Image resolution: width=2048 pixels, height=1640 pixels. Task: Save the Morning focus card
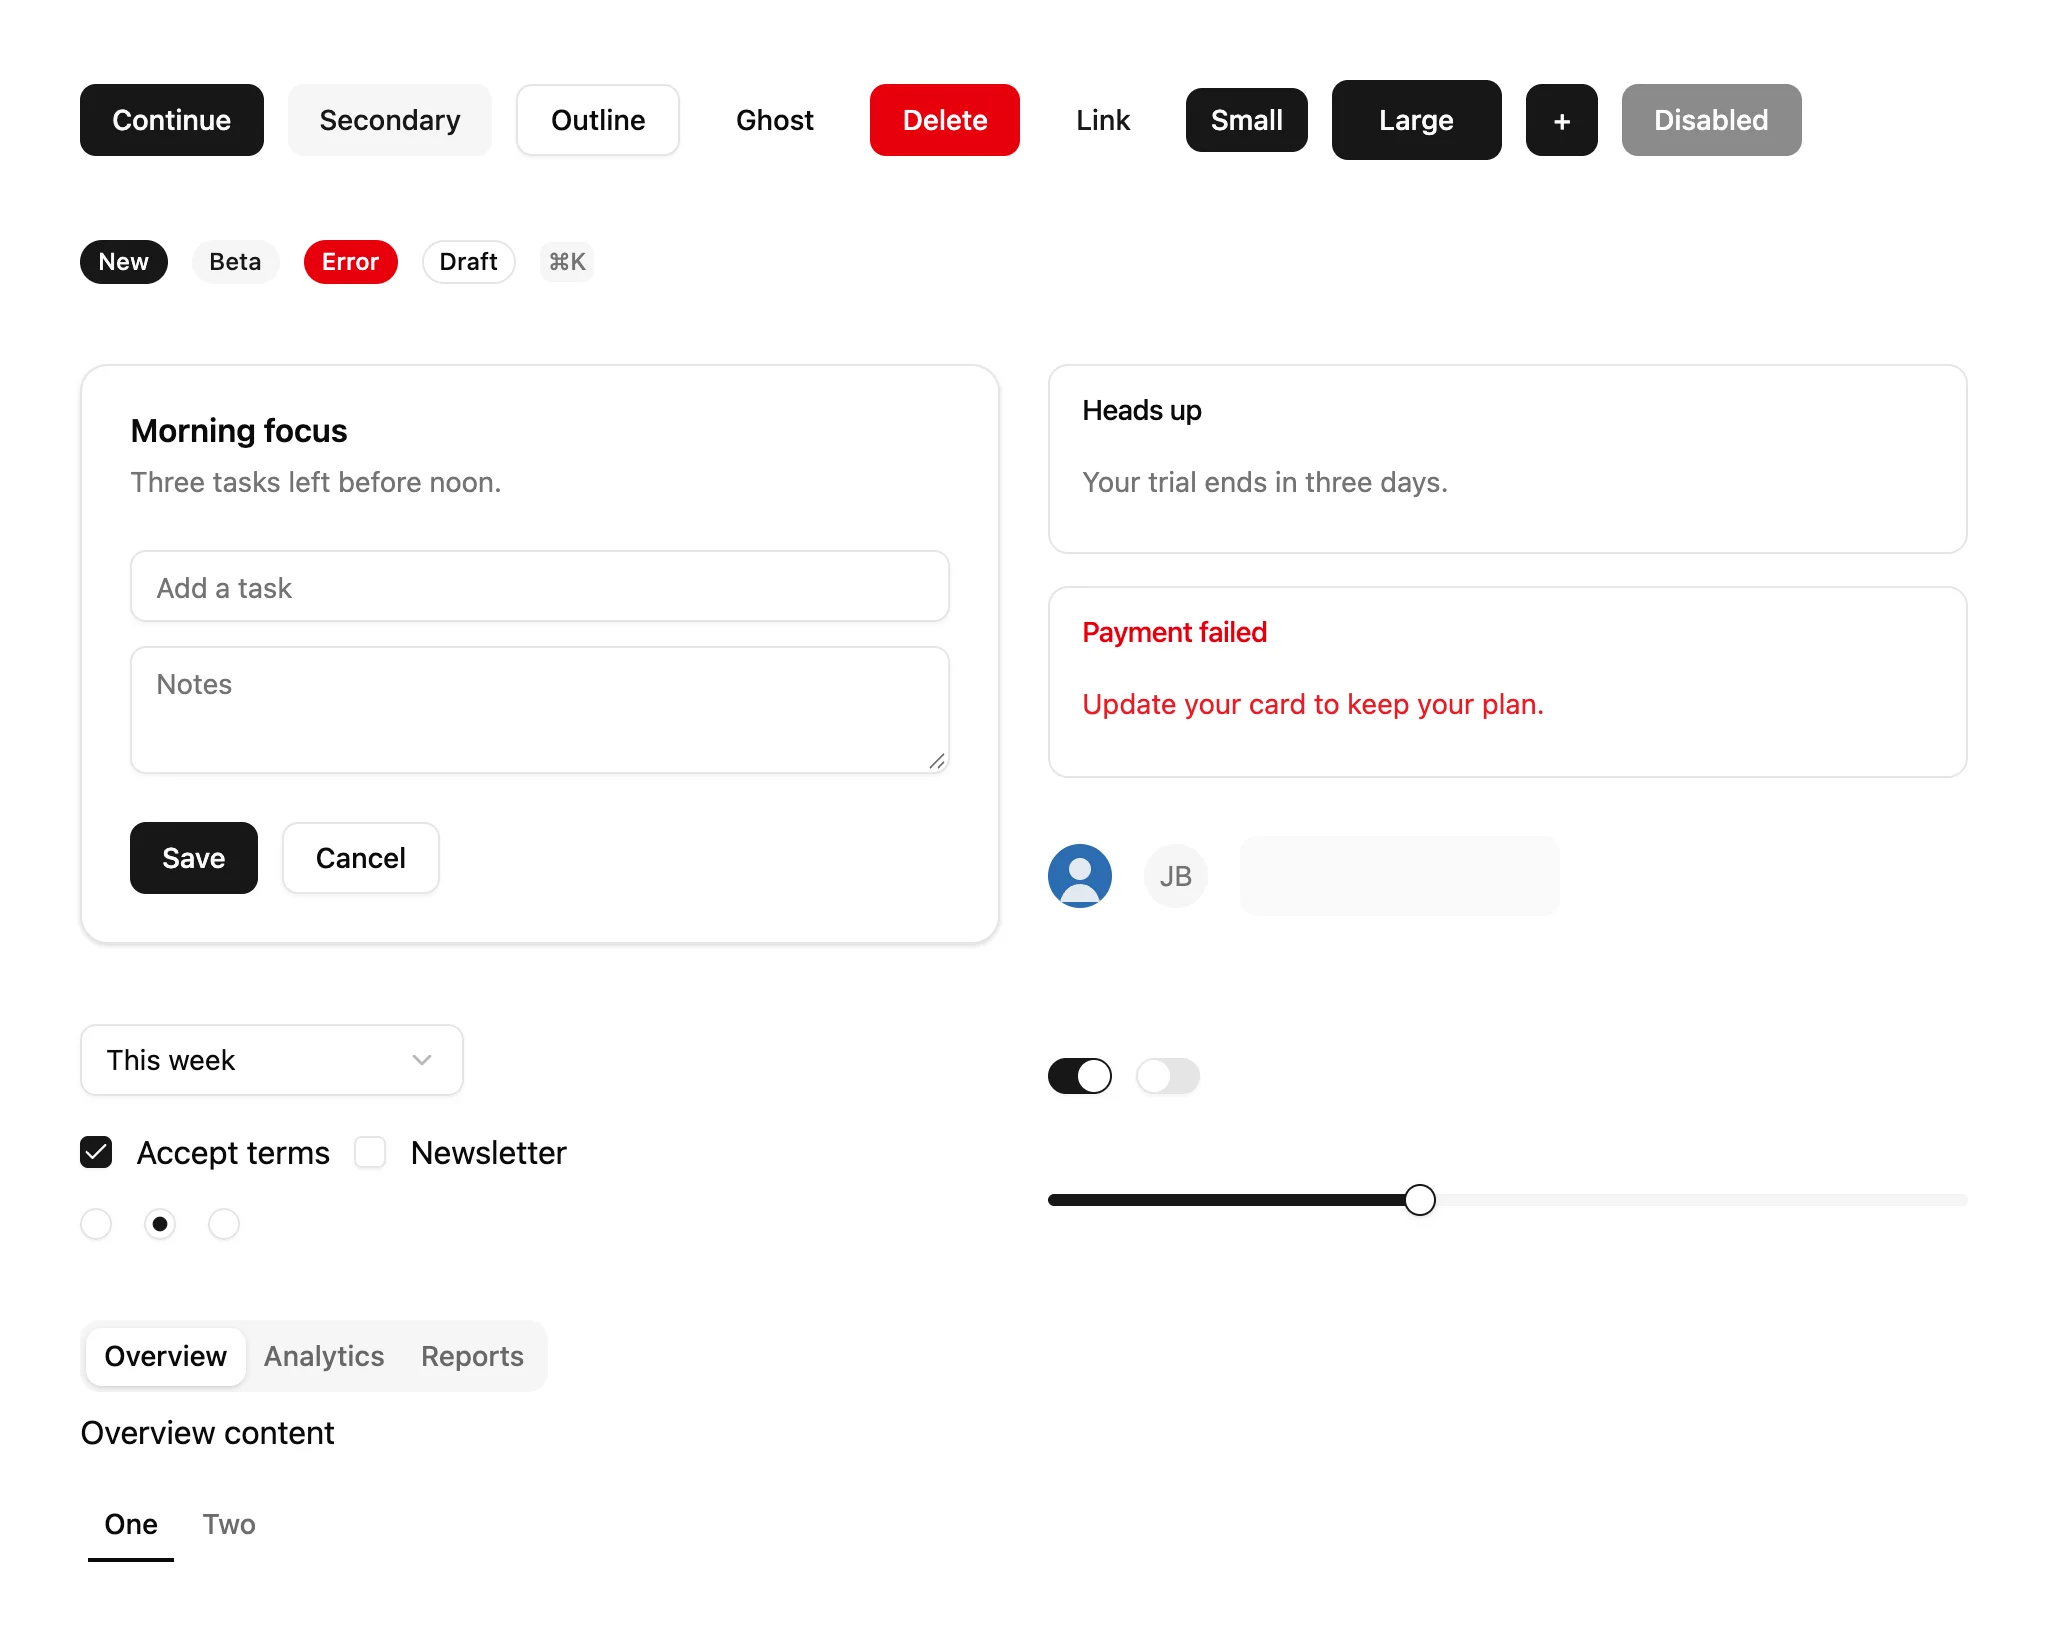[194, 858]
